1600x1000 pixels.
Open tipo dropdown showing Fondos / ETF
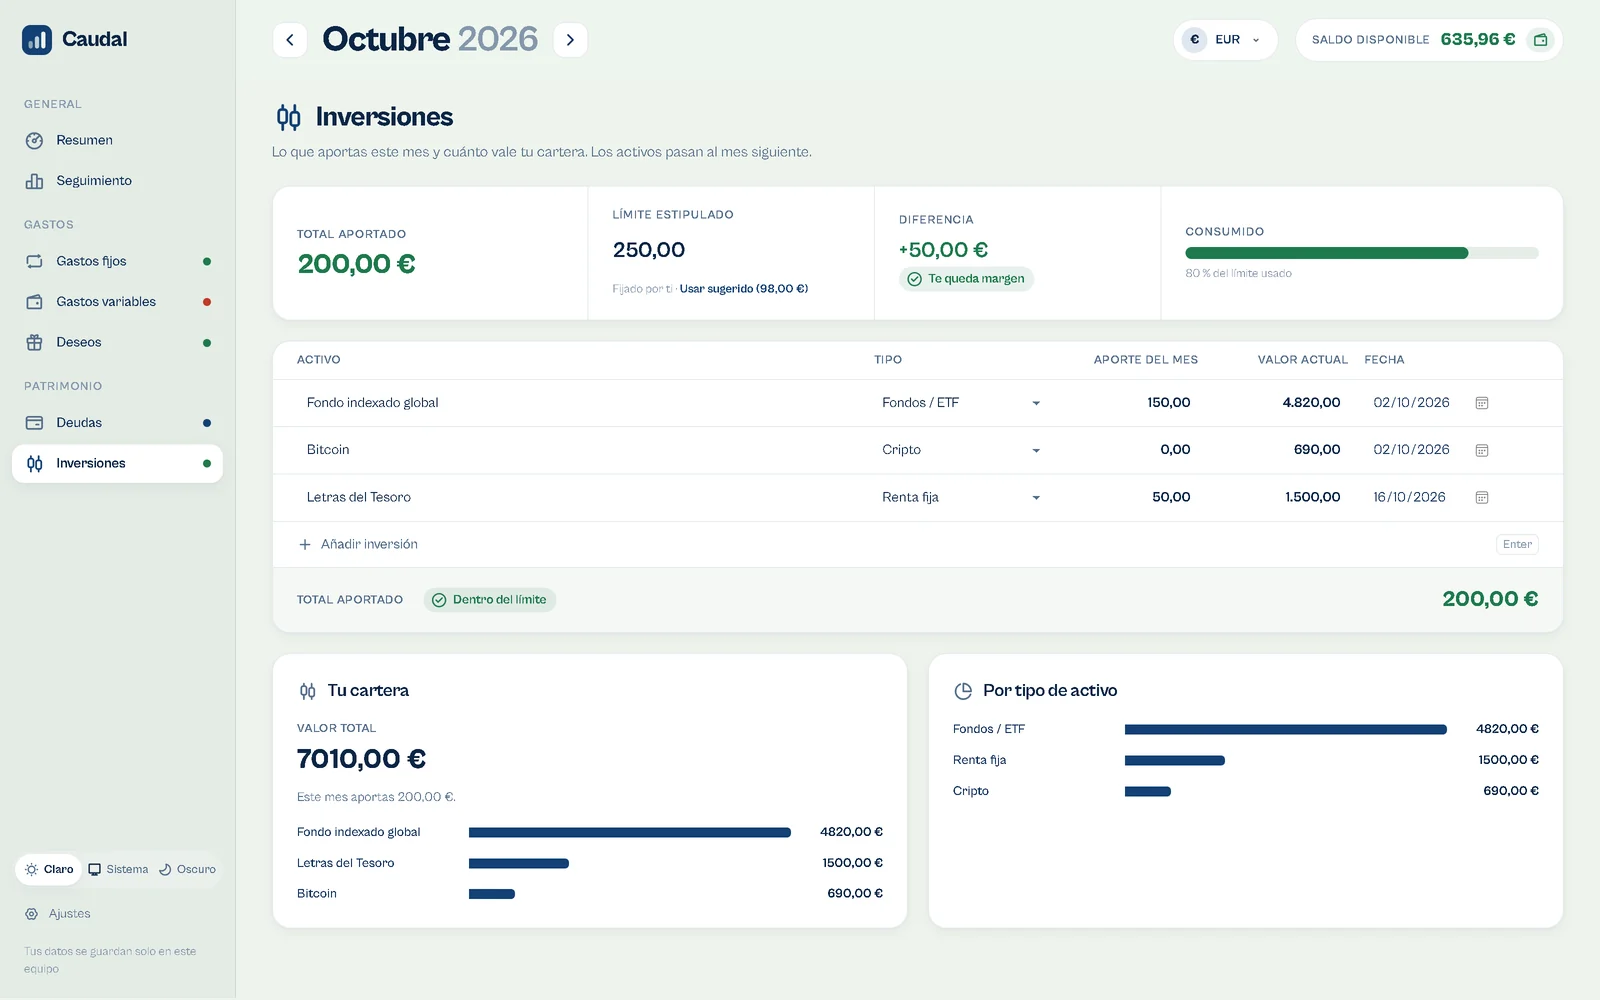coord(961,403)
